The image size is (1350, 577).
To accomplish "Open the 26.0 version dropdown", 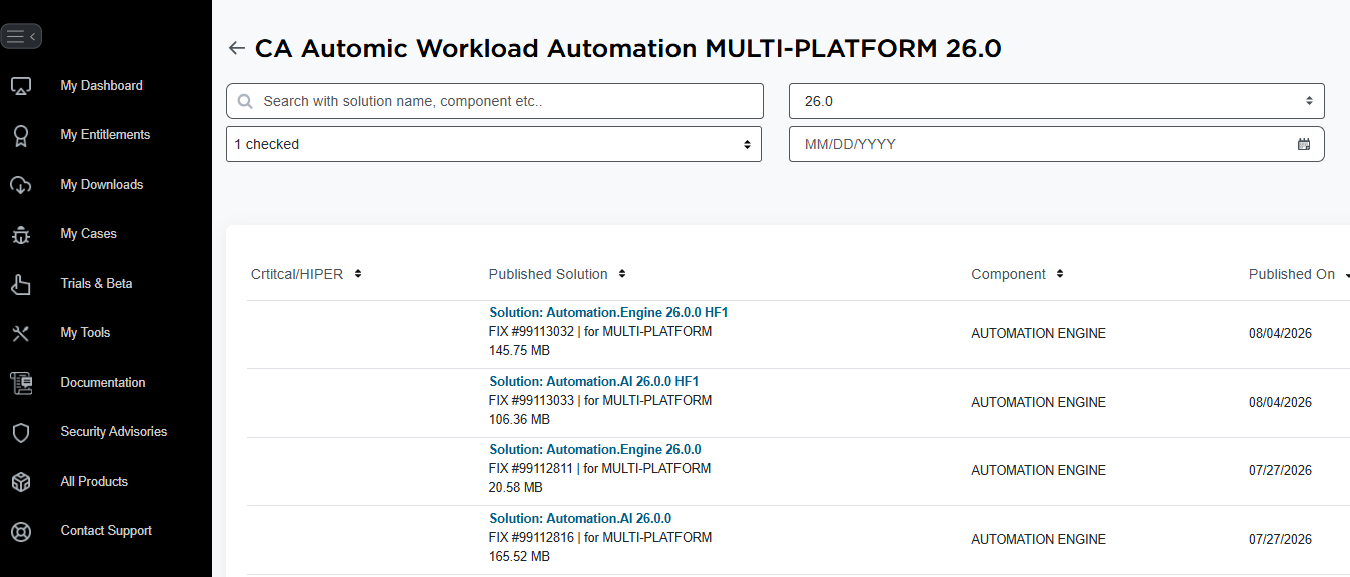I will (x=1057, y=101).
